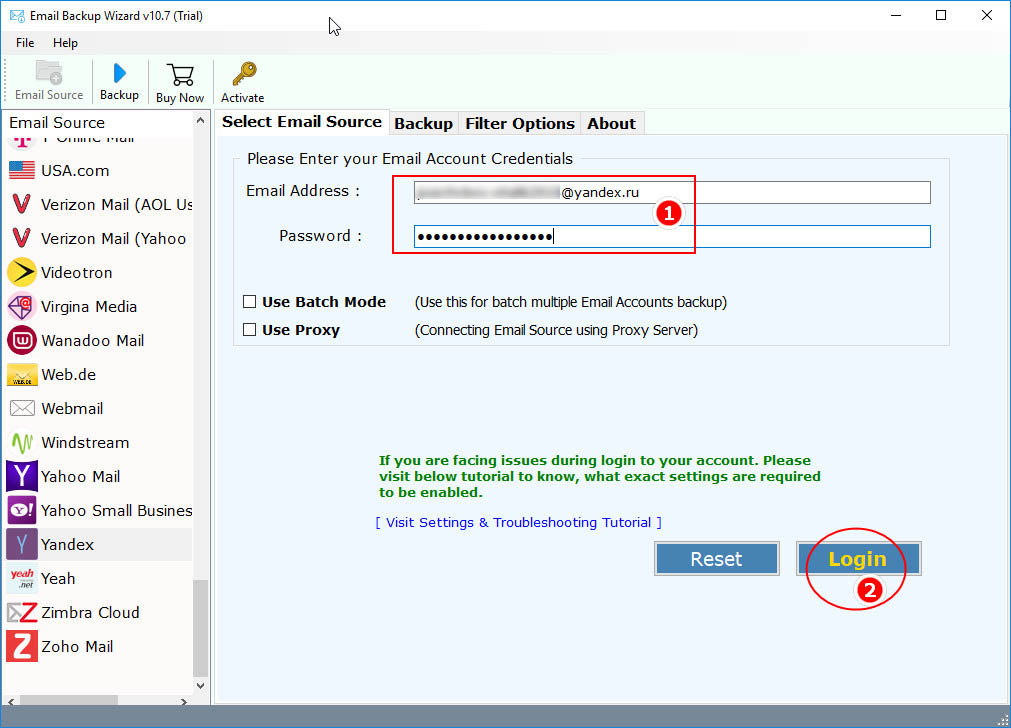Click the horizontal scrollbar thumb under source list
The height and width of the screenshot is (728, 1011).
[x=69, y=702]
